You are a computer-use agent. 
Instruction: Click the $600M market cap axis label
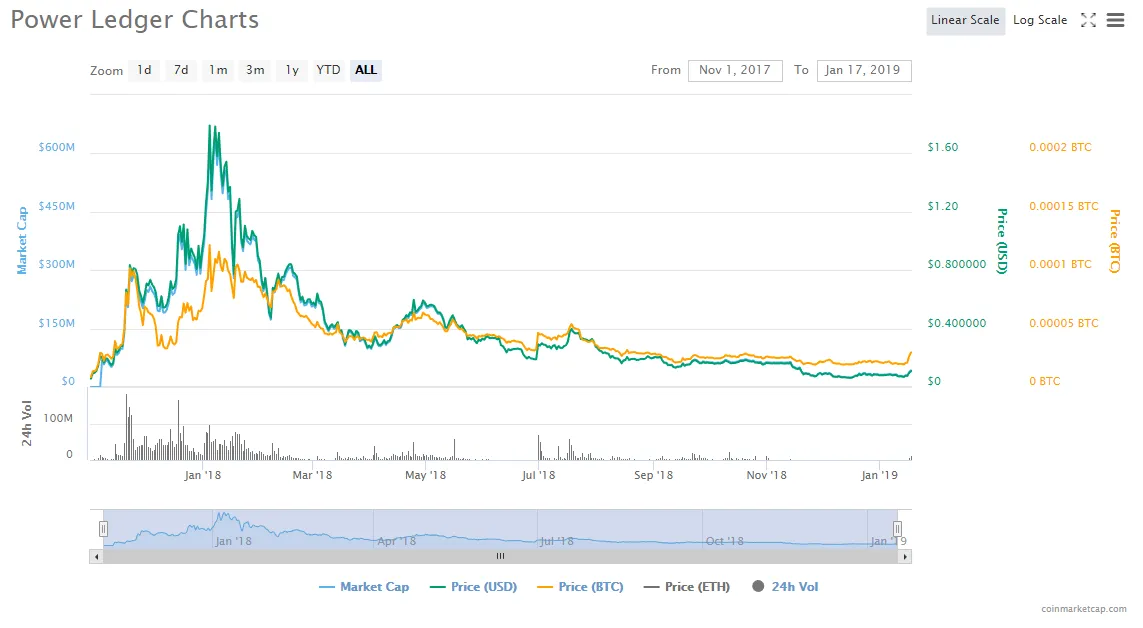[57, 147]
